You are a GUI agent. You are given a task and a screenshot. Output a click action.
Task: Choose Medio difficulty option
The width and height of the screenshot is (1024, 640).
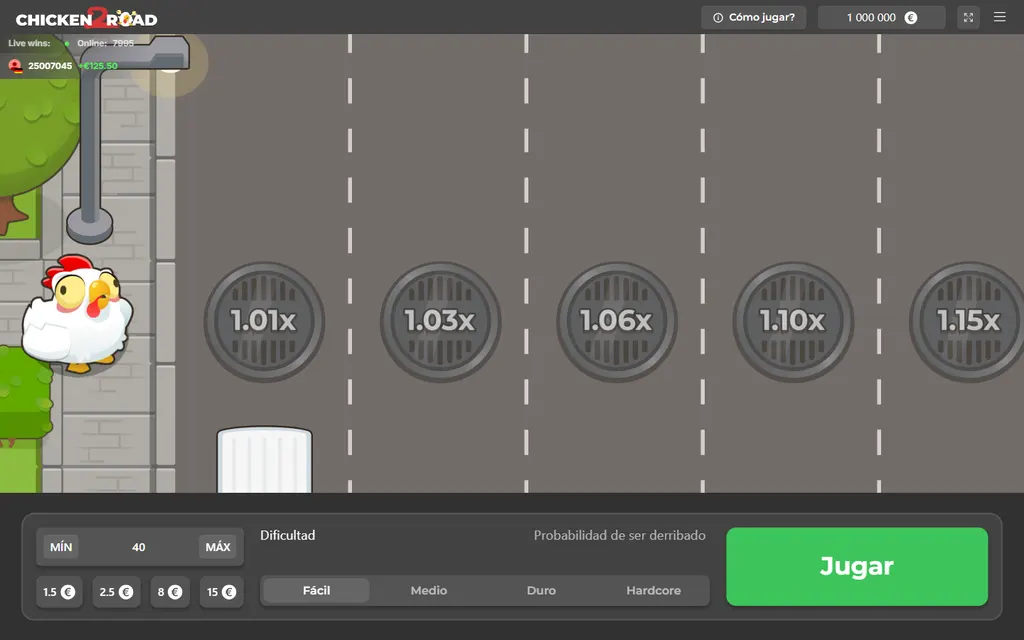click(428, 590)
